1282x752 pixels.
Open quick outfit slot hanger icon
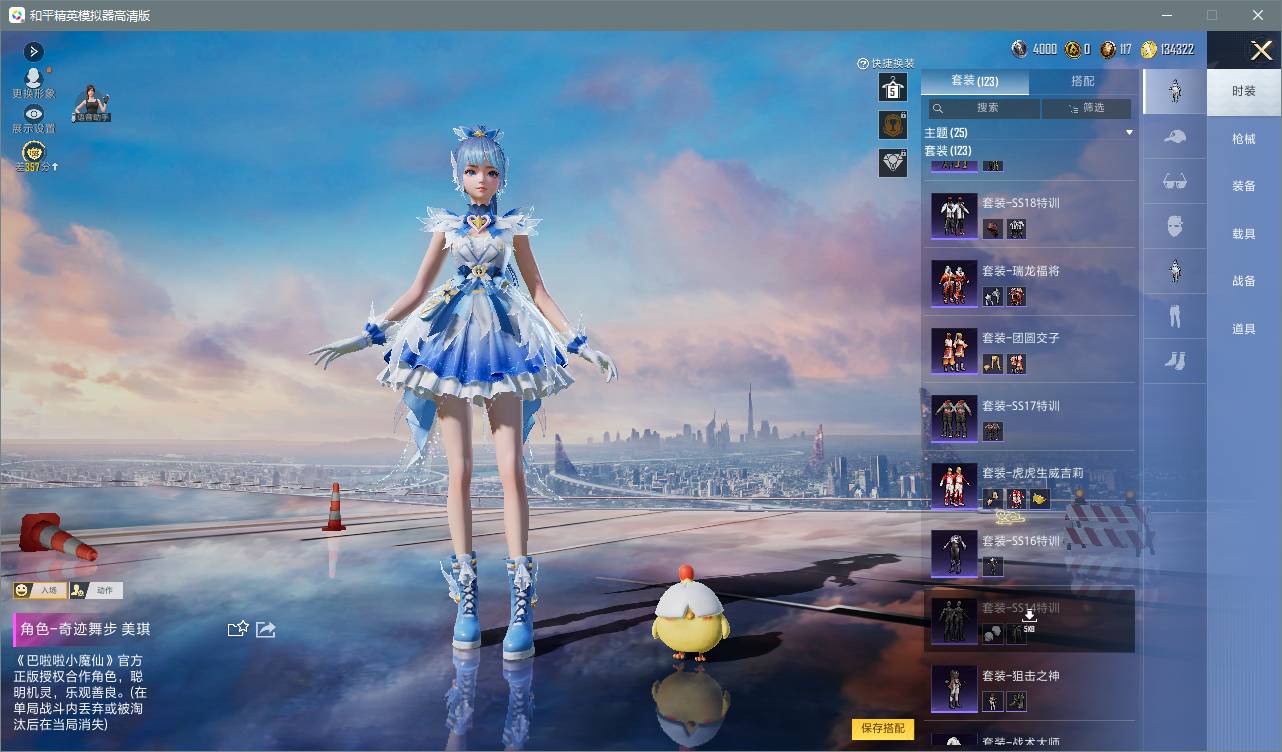(x=893, y=87)
